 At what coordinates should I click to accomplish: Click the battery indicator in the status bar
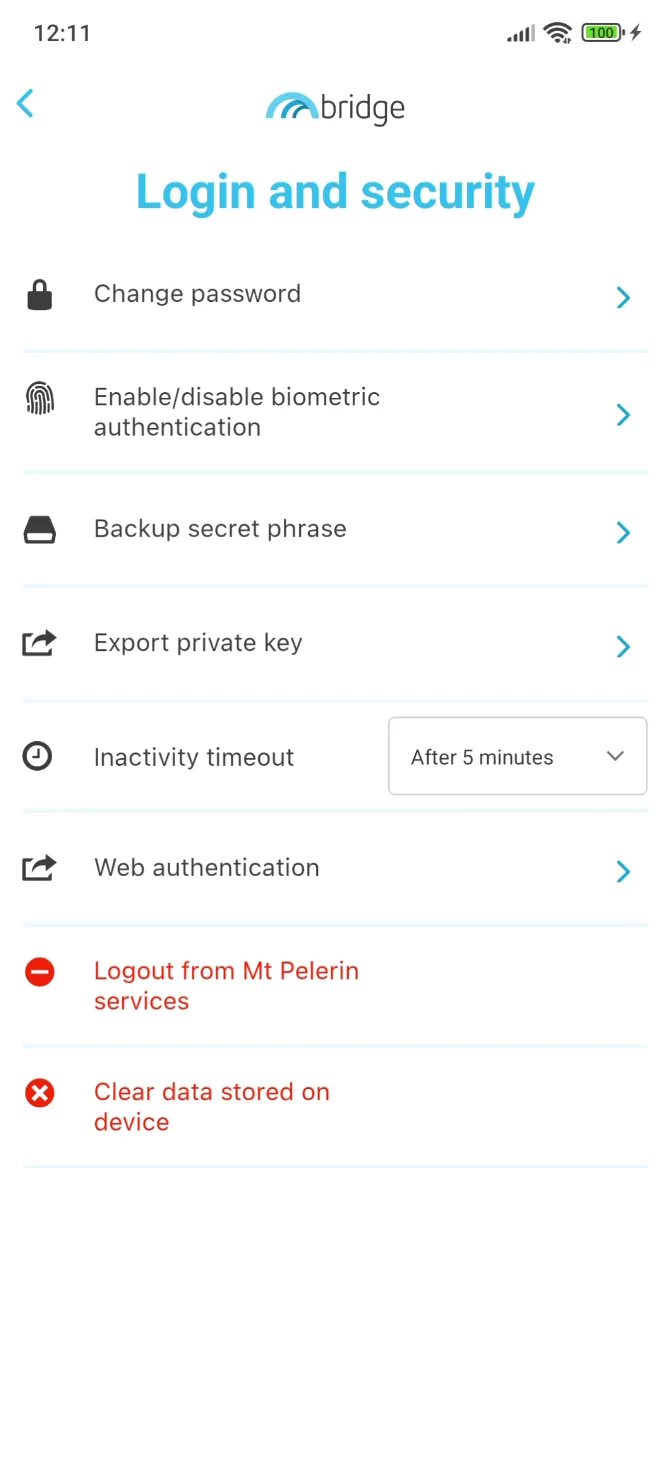[601, 31]
